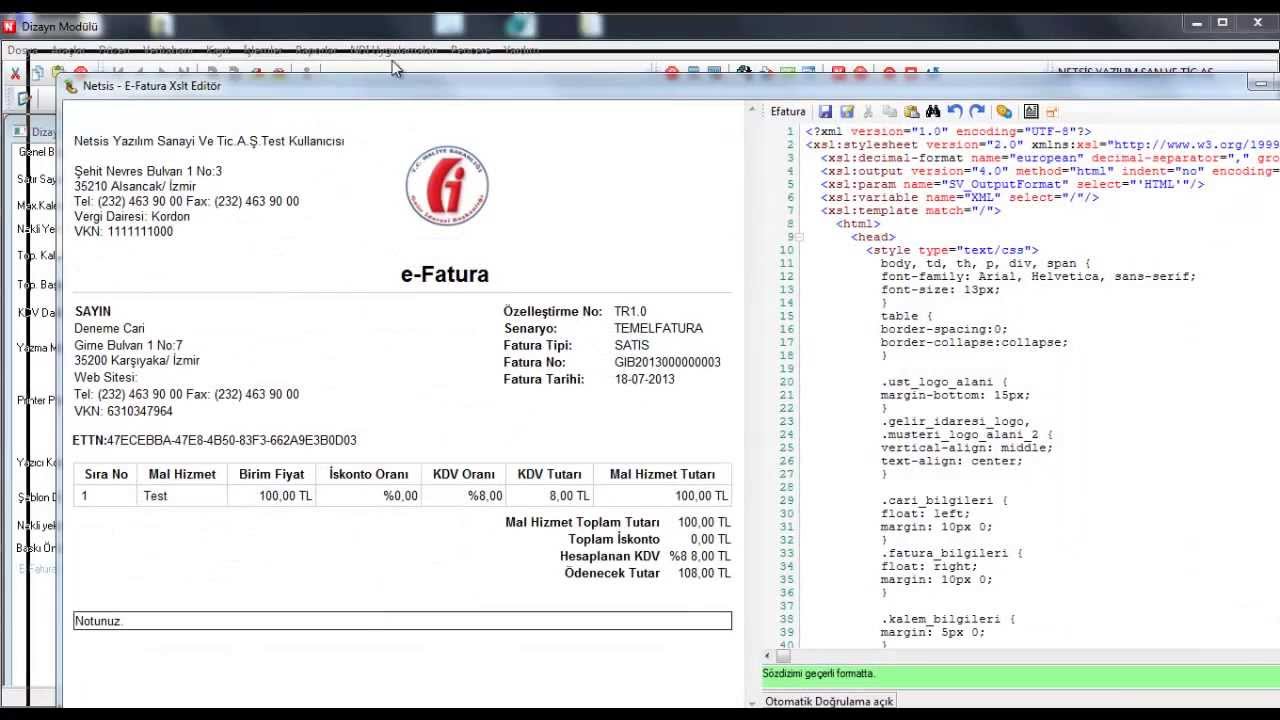
Task: Redo the edit with the redo arrow
Action: [977, 112]
